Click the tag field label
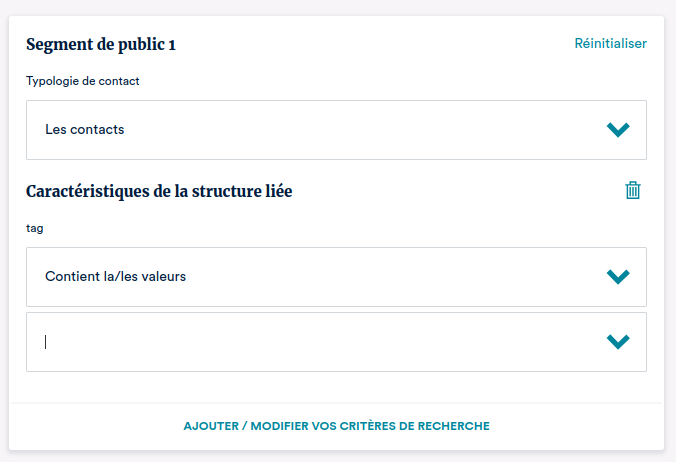The width and height of the screenshot is (676, 462). point(34,228)
